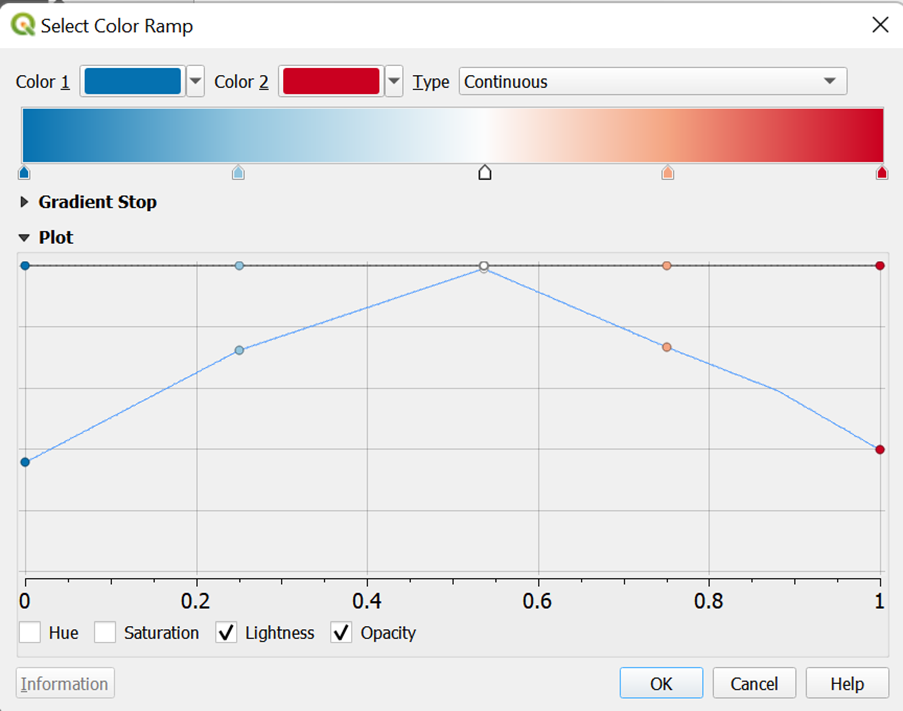This screenshot has width=903, height=711.
Task: Uncheck the Lightness checkbox
Action: tap(227, 633)
